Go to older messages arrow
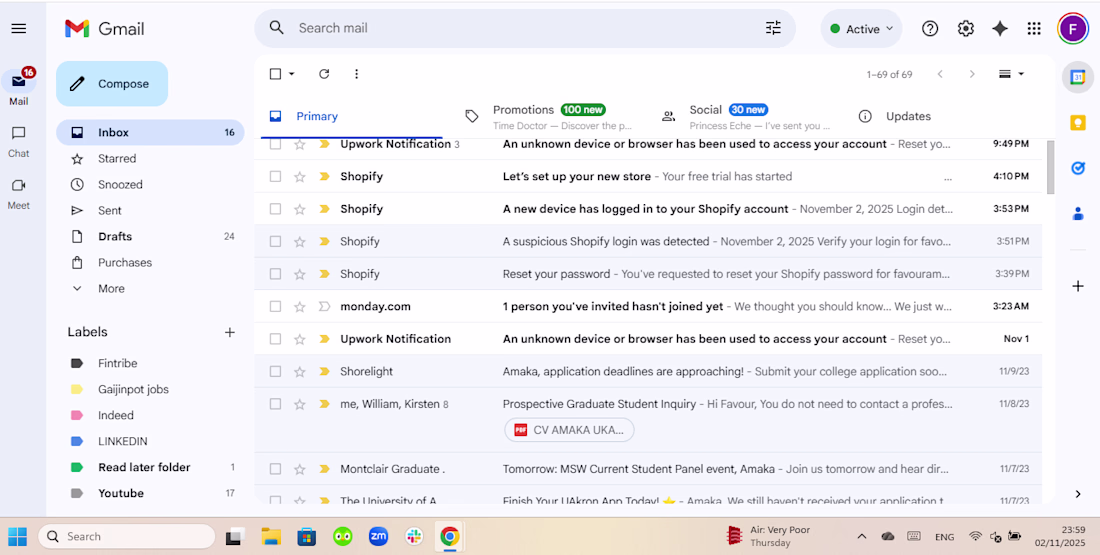 coord(972,74)
